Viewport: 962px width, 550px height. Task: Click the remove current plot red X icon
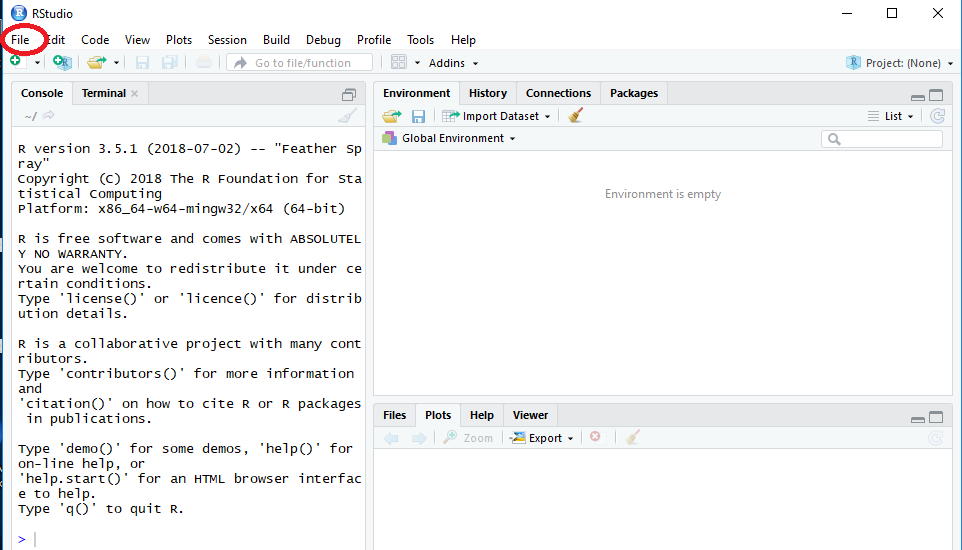tap(595, 436)
